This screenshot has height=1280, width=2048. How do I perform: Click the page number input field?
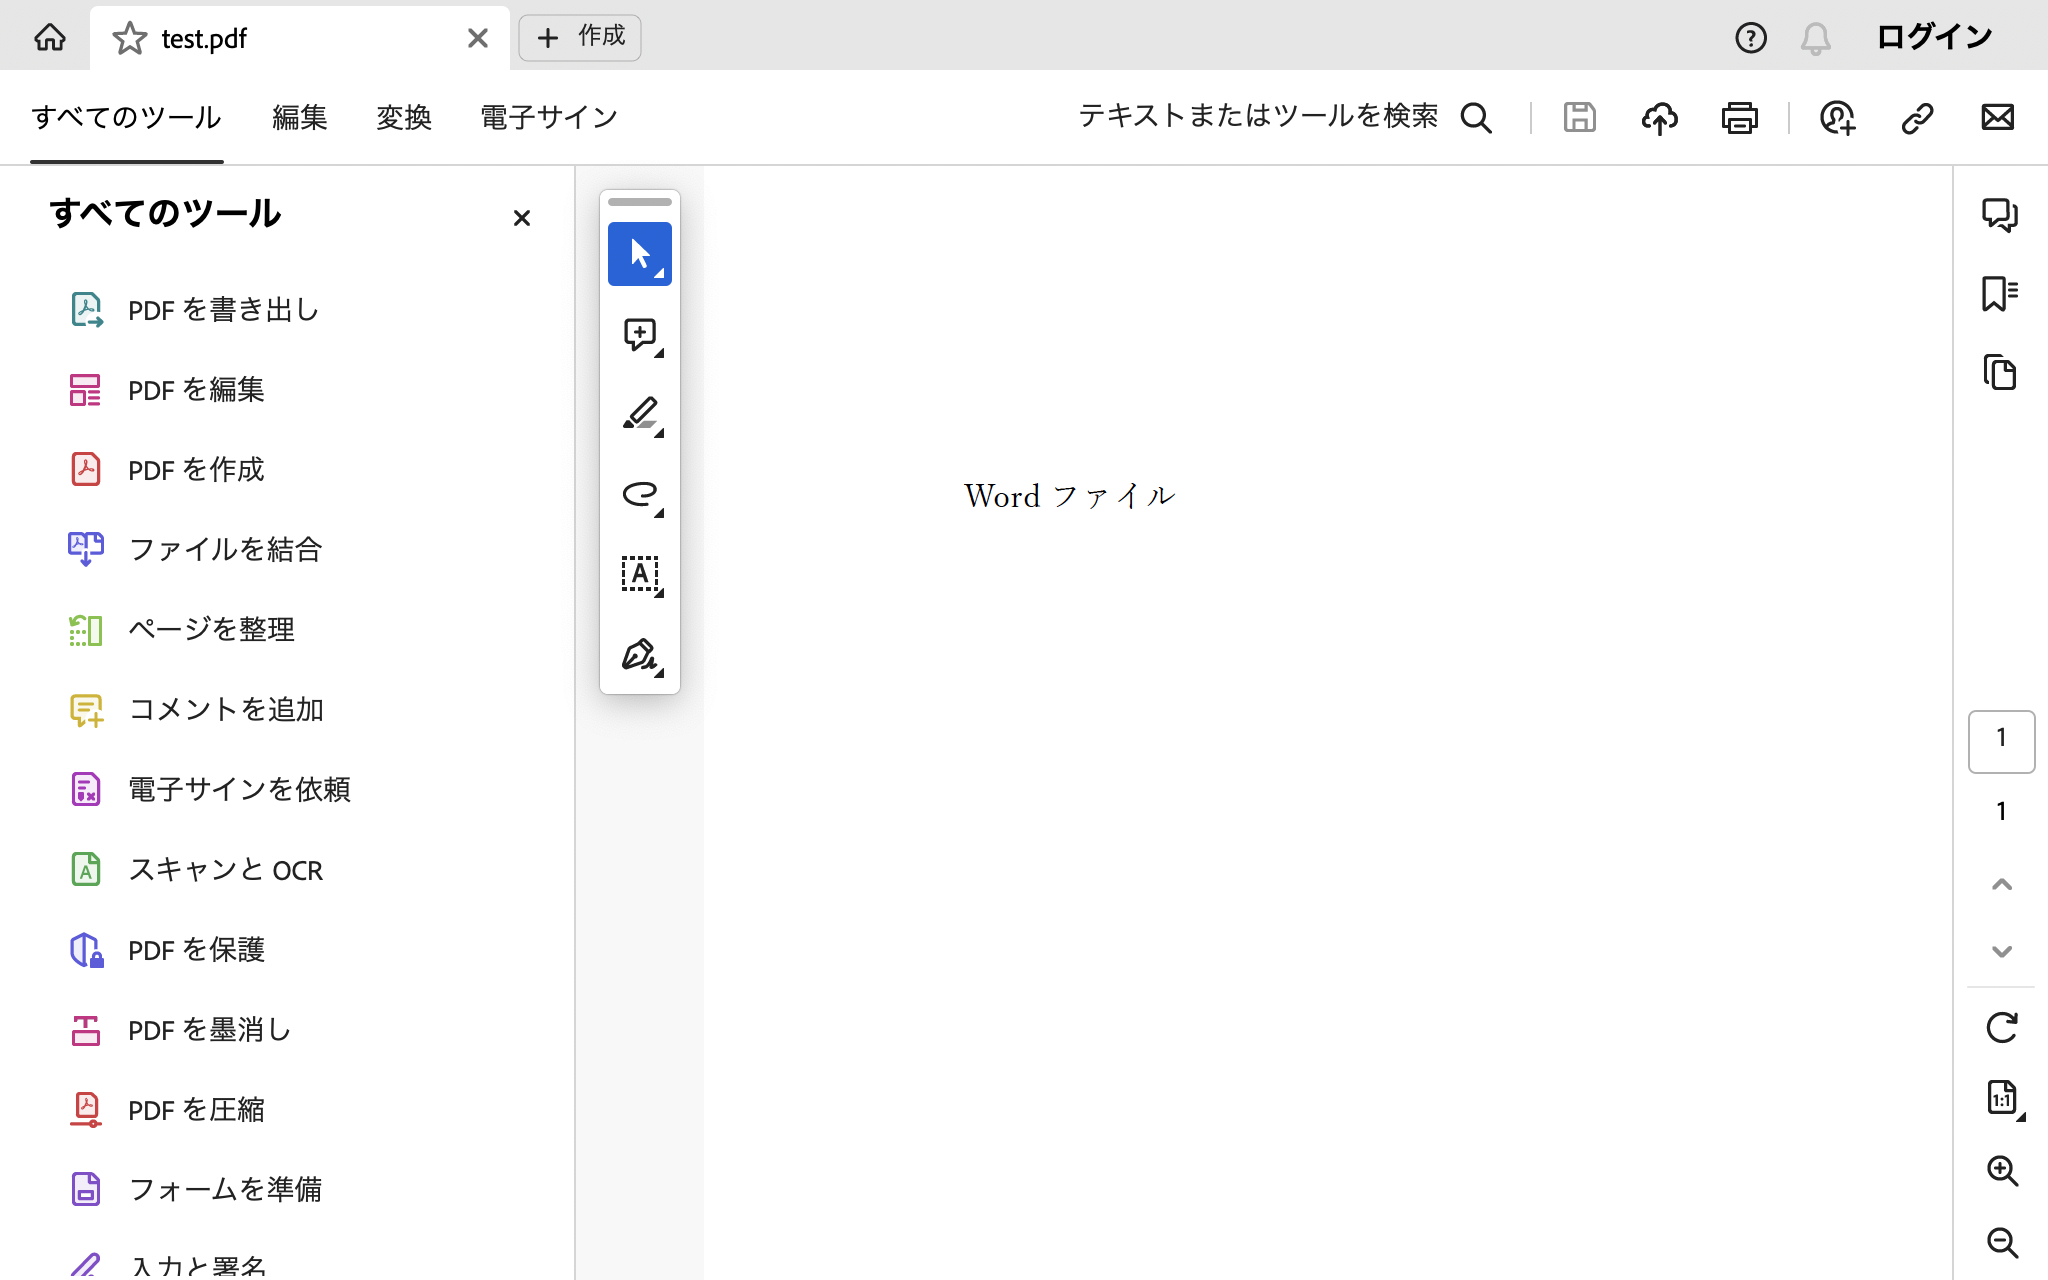tap(2001, 741)
